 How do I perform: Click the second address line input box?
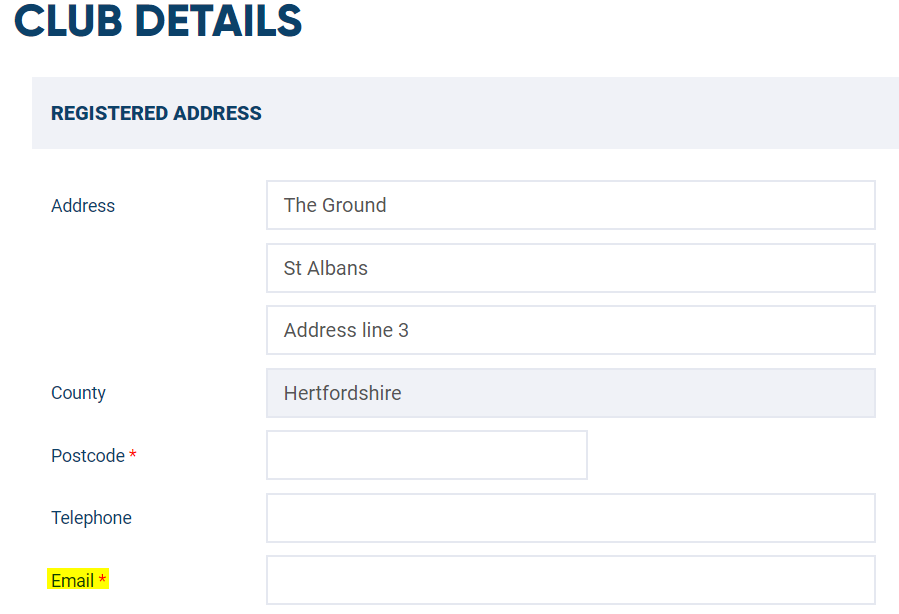570,268
